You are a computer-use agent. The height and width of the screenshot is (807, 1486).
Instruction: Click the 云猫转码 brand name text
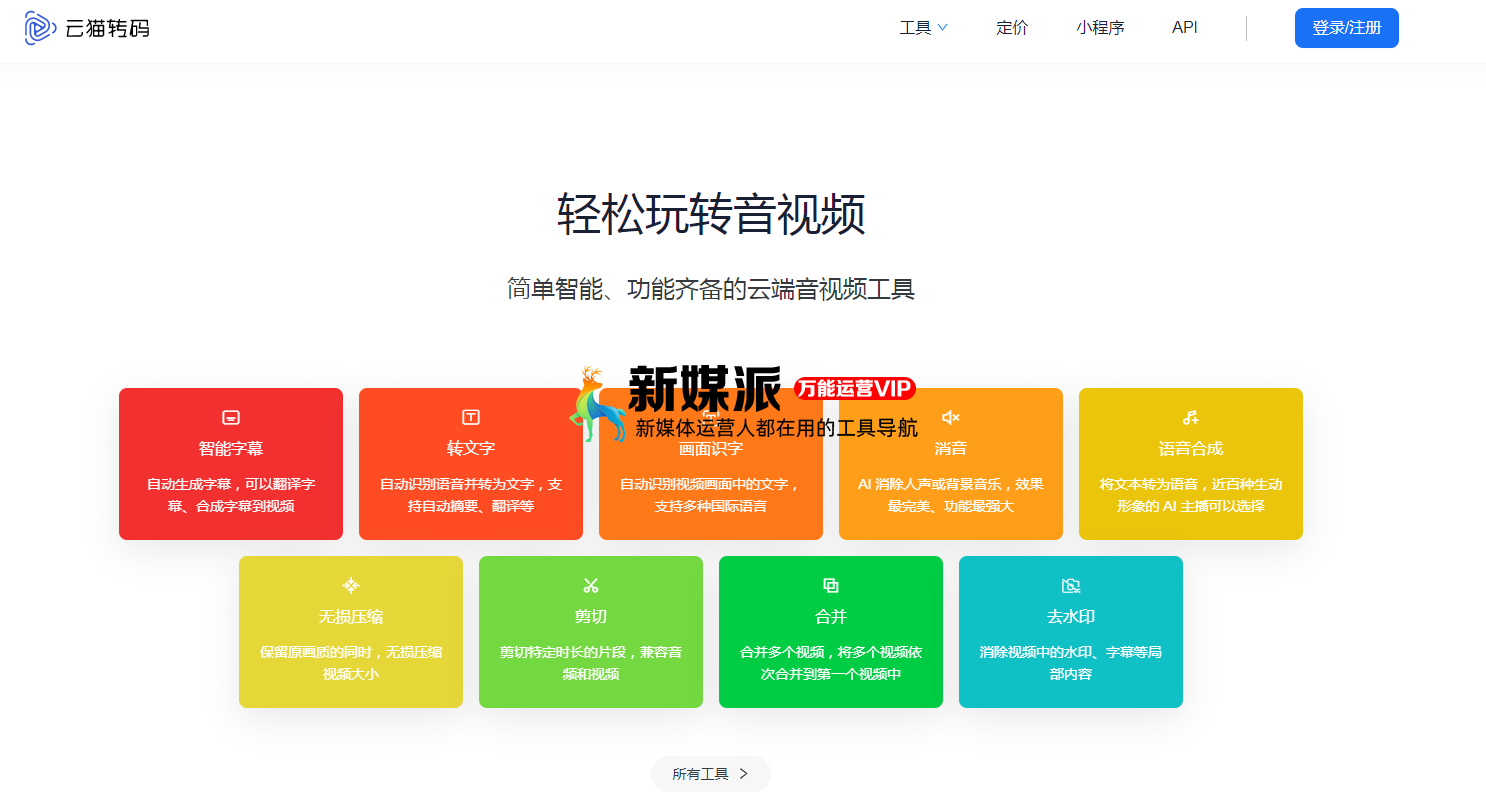[107, 29]
